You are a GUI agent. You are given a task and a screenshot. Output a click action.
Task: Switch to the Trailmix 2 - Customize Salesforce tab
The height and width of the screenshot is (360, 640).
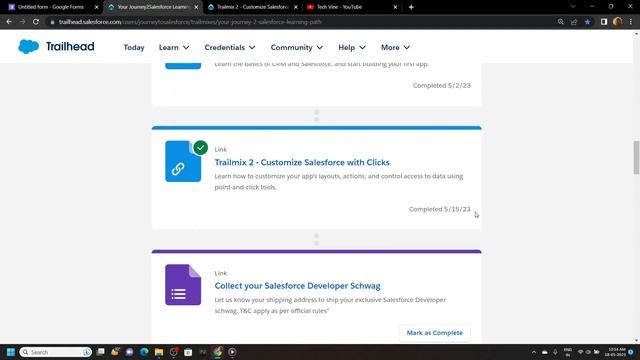pos(252,7)
